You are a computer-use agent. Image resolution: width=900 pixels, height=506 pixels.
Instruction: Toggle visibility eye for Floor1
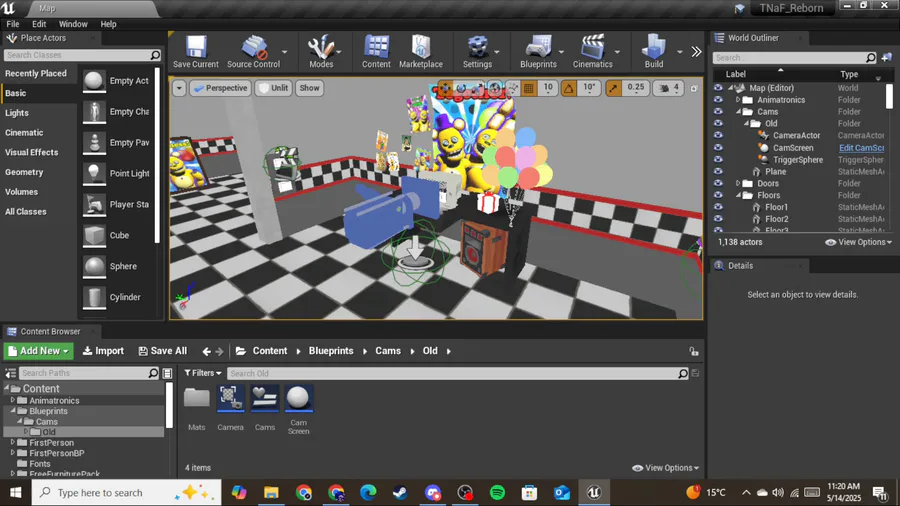click(718, 207)
